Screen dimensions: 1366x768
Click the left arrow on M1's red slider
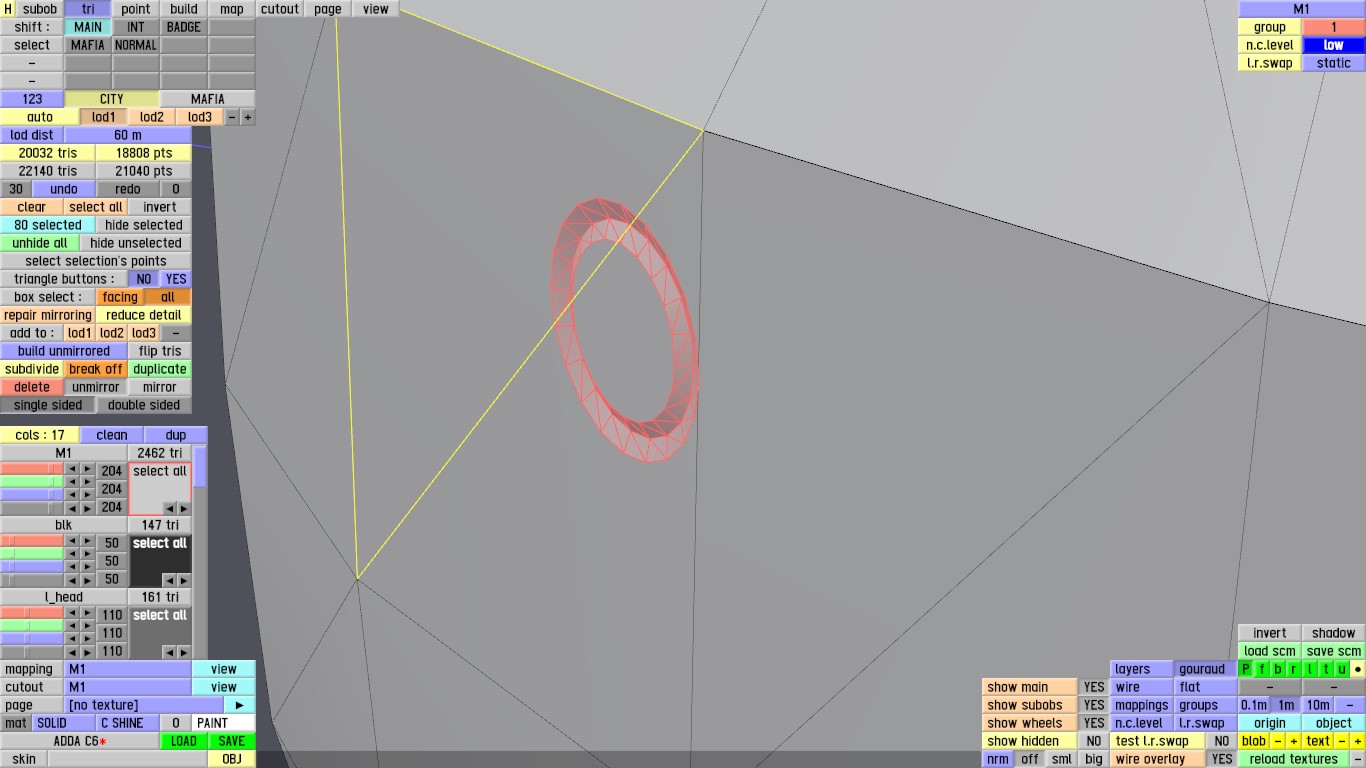coord(72,470)
